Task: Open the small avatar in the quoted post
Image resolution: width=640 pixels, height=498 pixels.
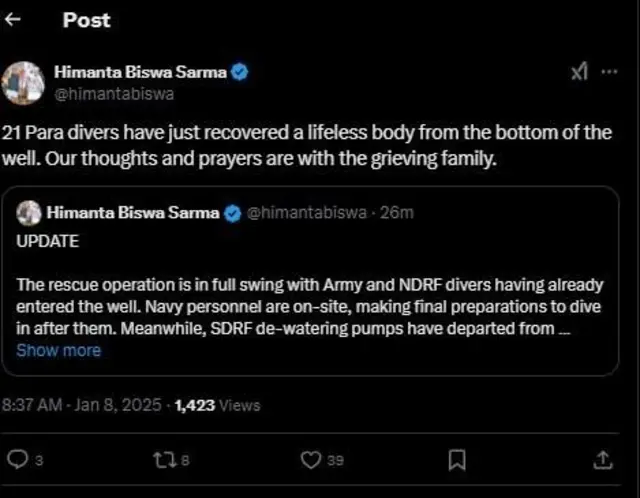Action: 29,212
